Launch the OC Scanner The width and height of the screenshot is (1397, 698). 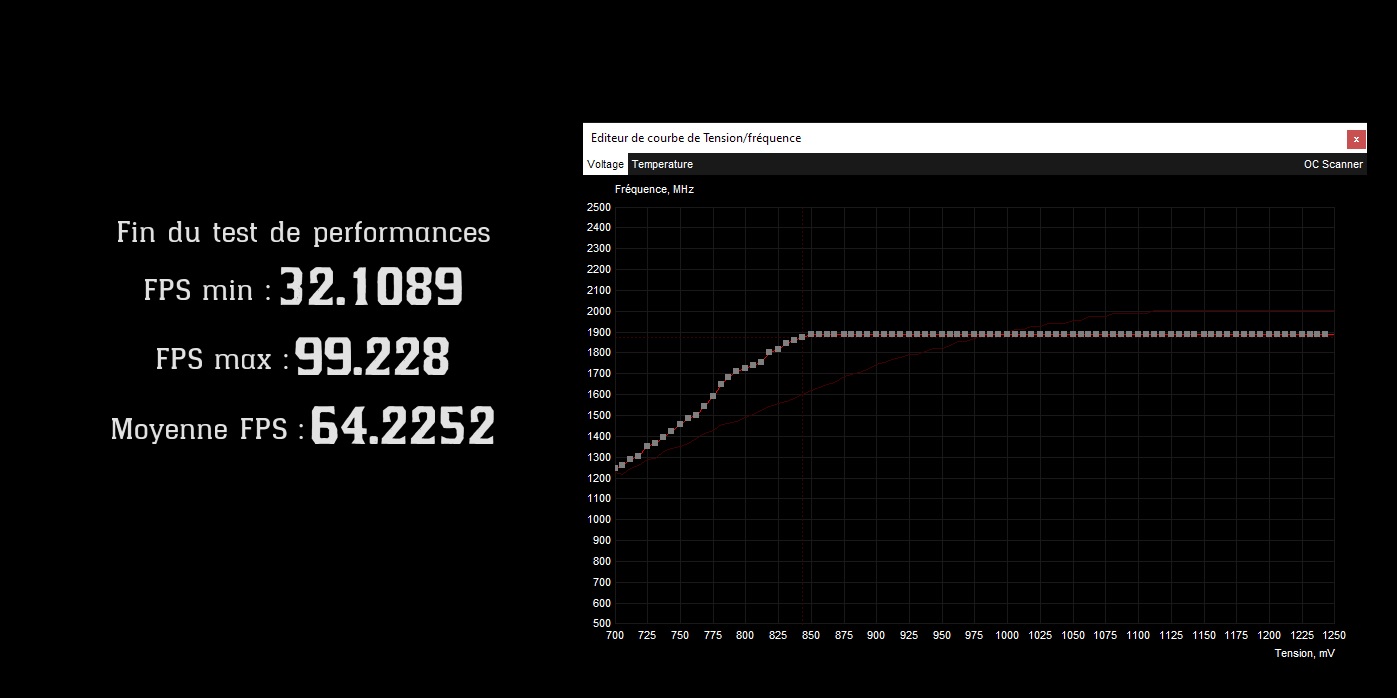pos(1333,164)
